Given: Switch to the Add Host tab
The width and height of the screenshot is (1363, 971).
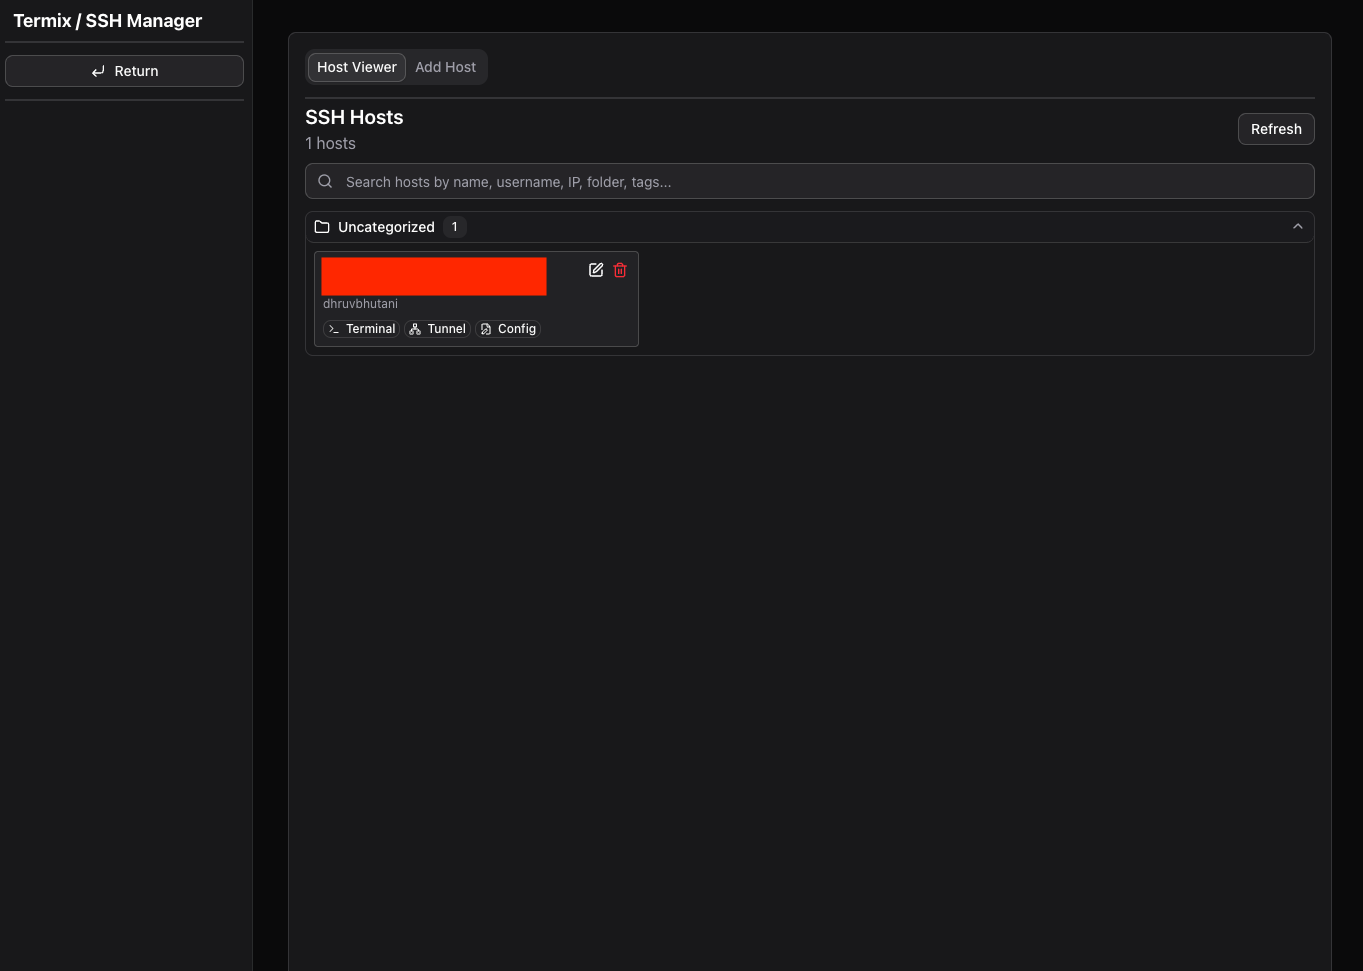Looking at the screenshot, I should point(446,67).
